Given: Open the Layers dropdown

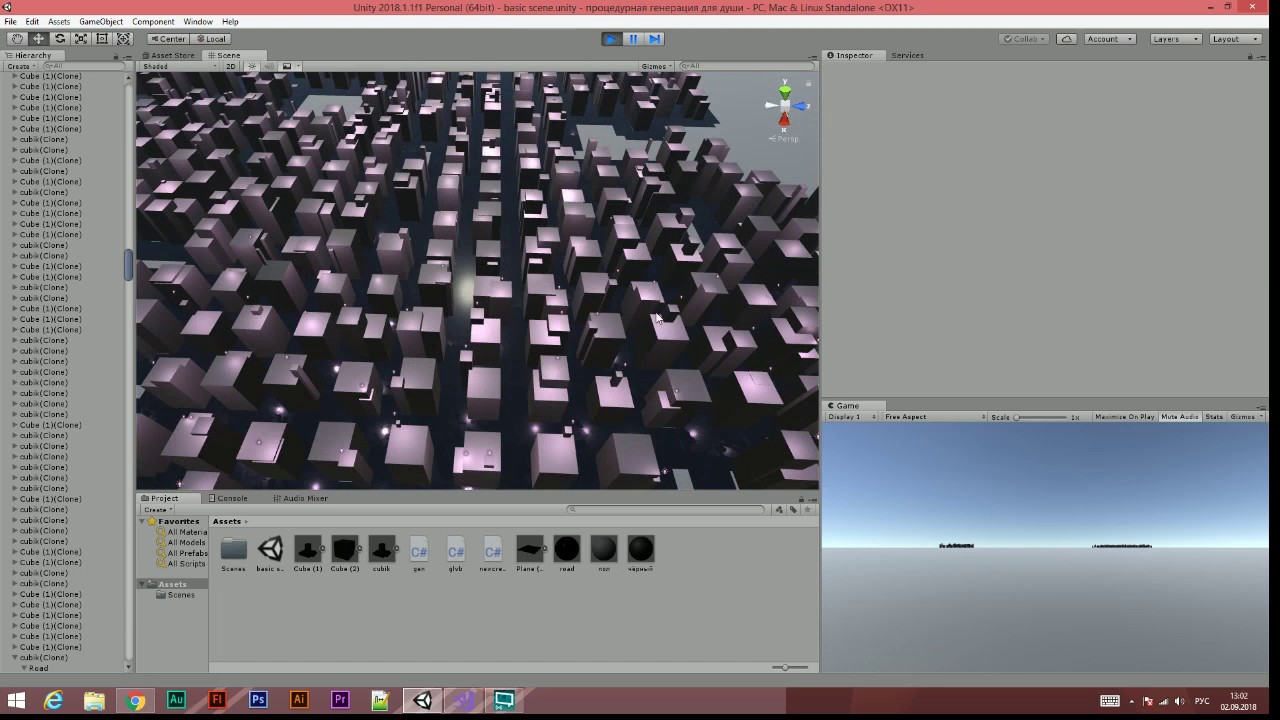Looking at the screenshot, I should [1174, 39].
